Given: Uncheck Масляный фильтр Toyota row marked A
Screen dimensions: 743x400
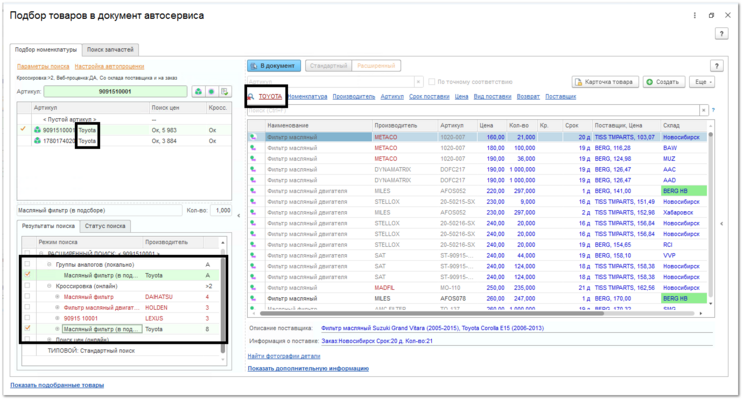Looking at the screenshot, I should tap(27, 275).
